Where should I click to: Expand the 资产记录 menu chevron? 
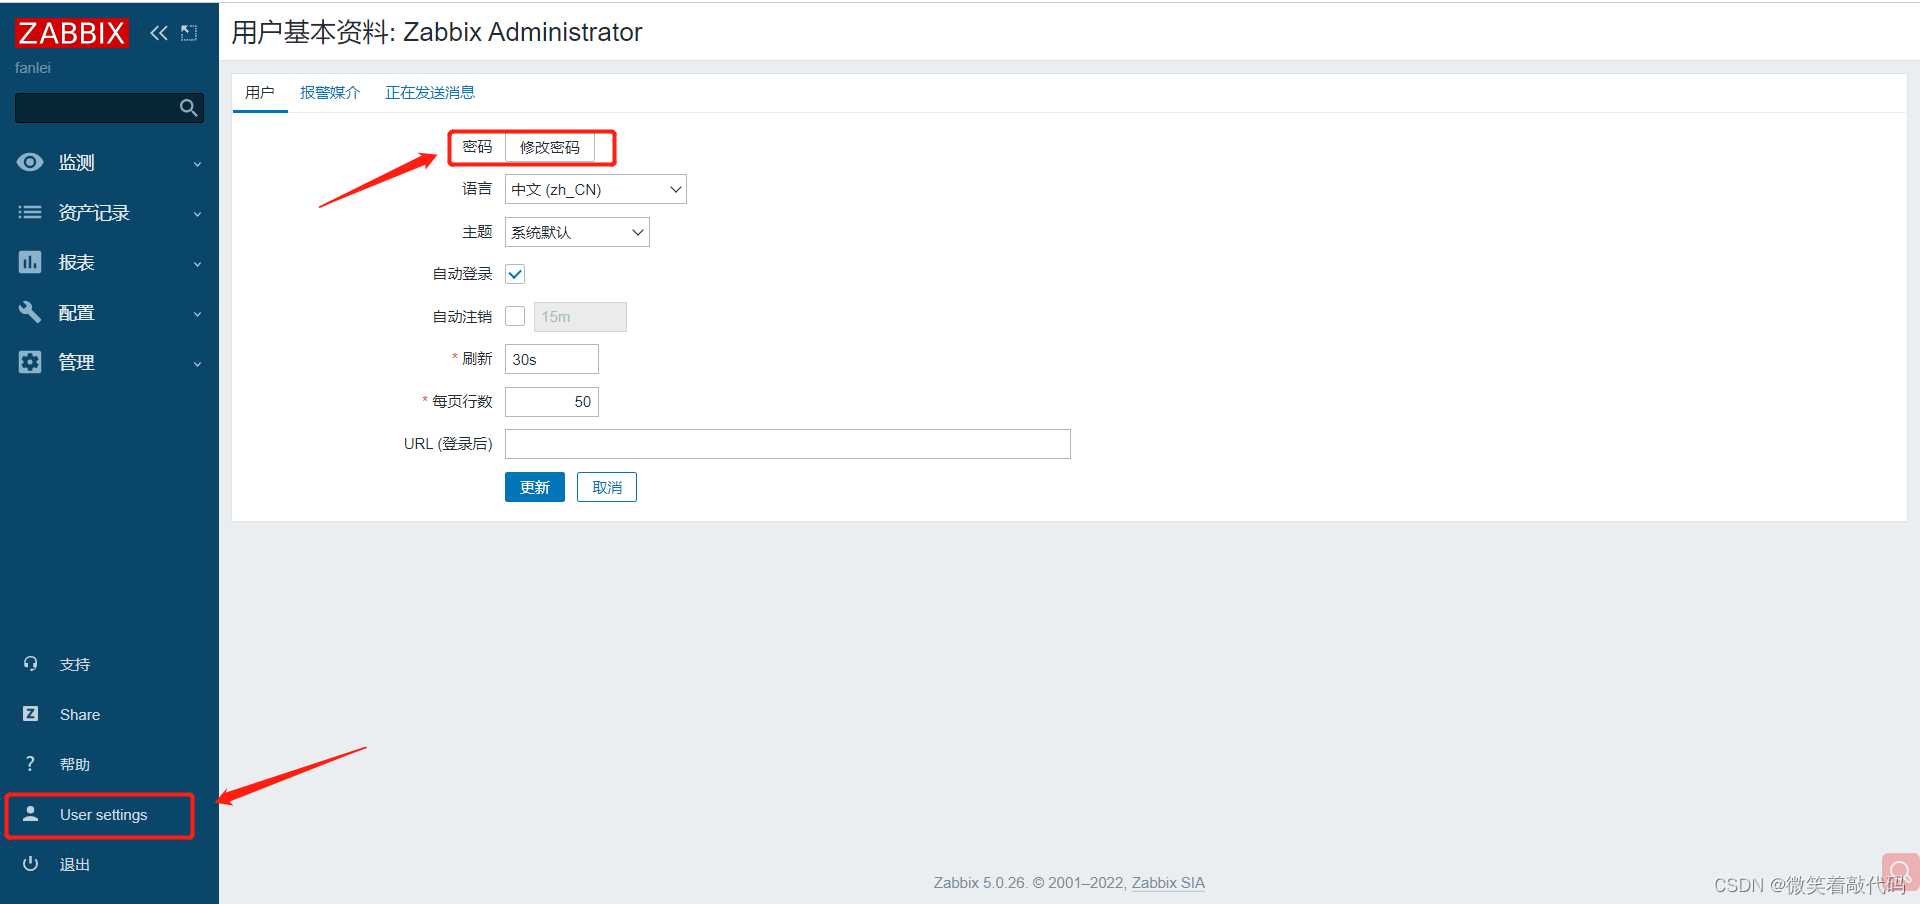coord(197,214)
